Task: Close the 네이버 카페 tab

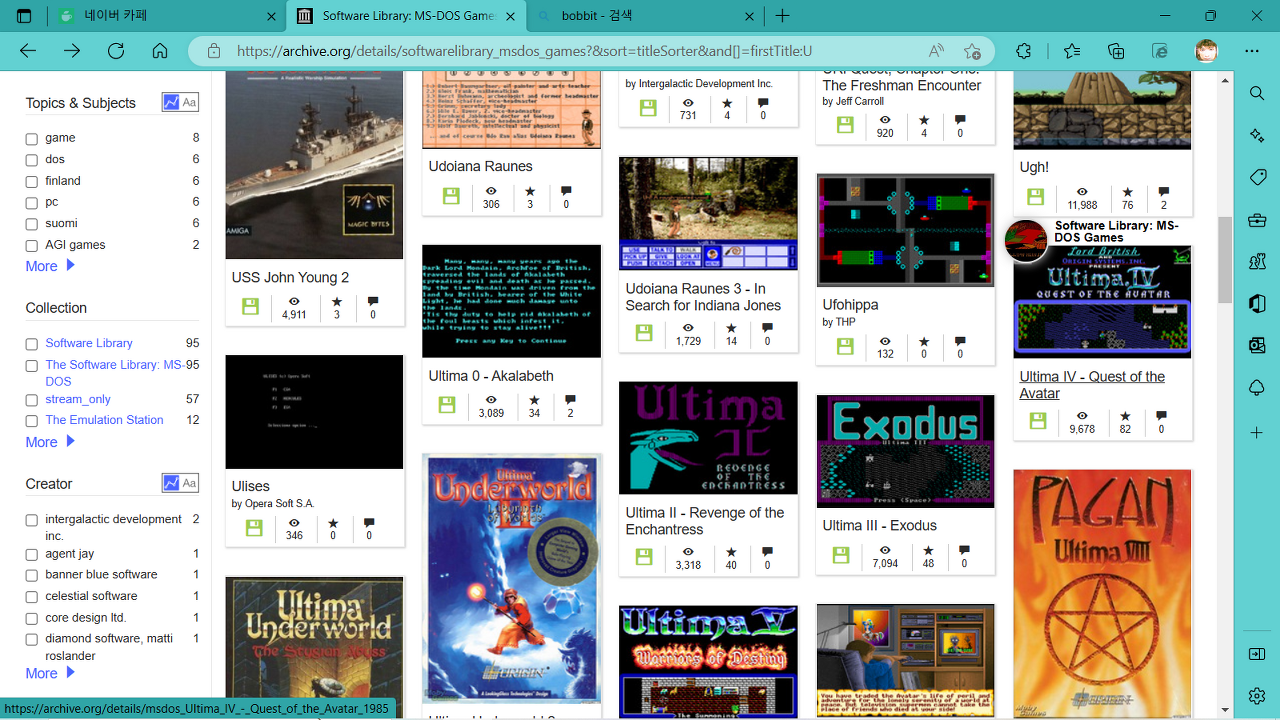Action: coord(271,16)
